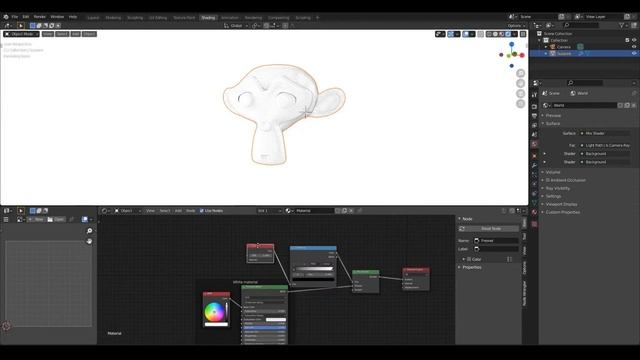Open the Help menu
The image size is (640, 360).
point(73,17)
